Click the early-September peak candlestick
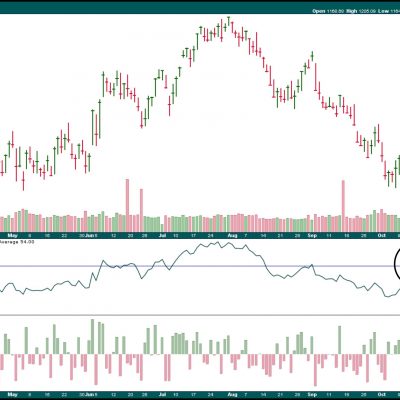400x400 pixels. (x=312, y=56)
